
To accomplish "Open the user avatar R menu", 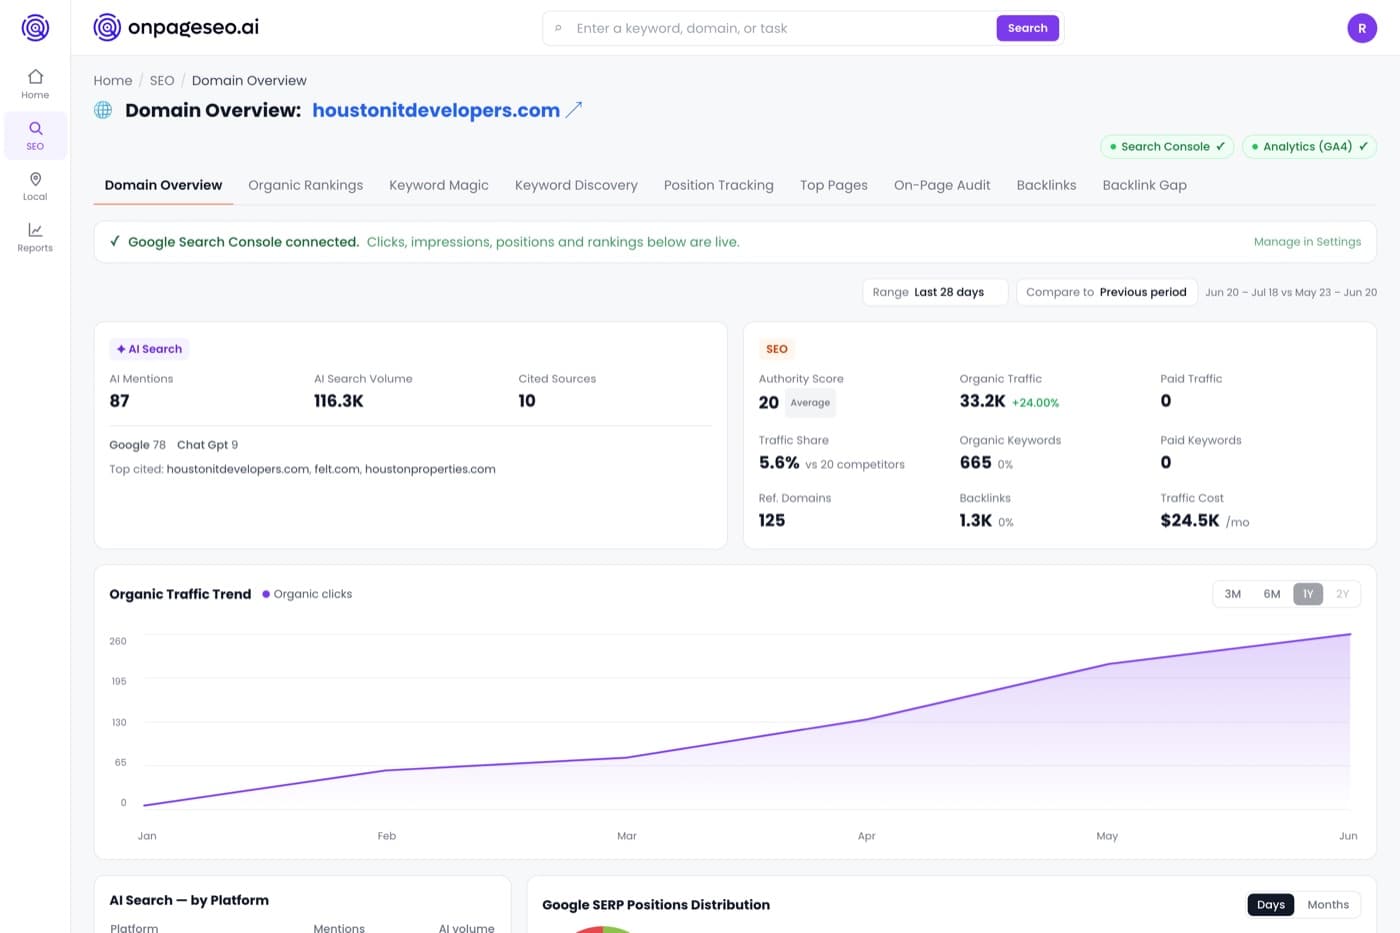I will coord(1361,28).
